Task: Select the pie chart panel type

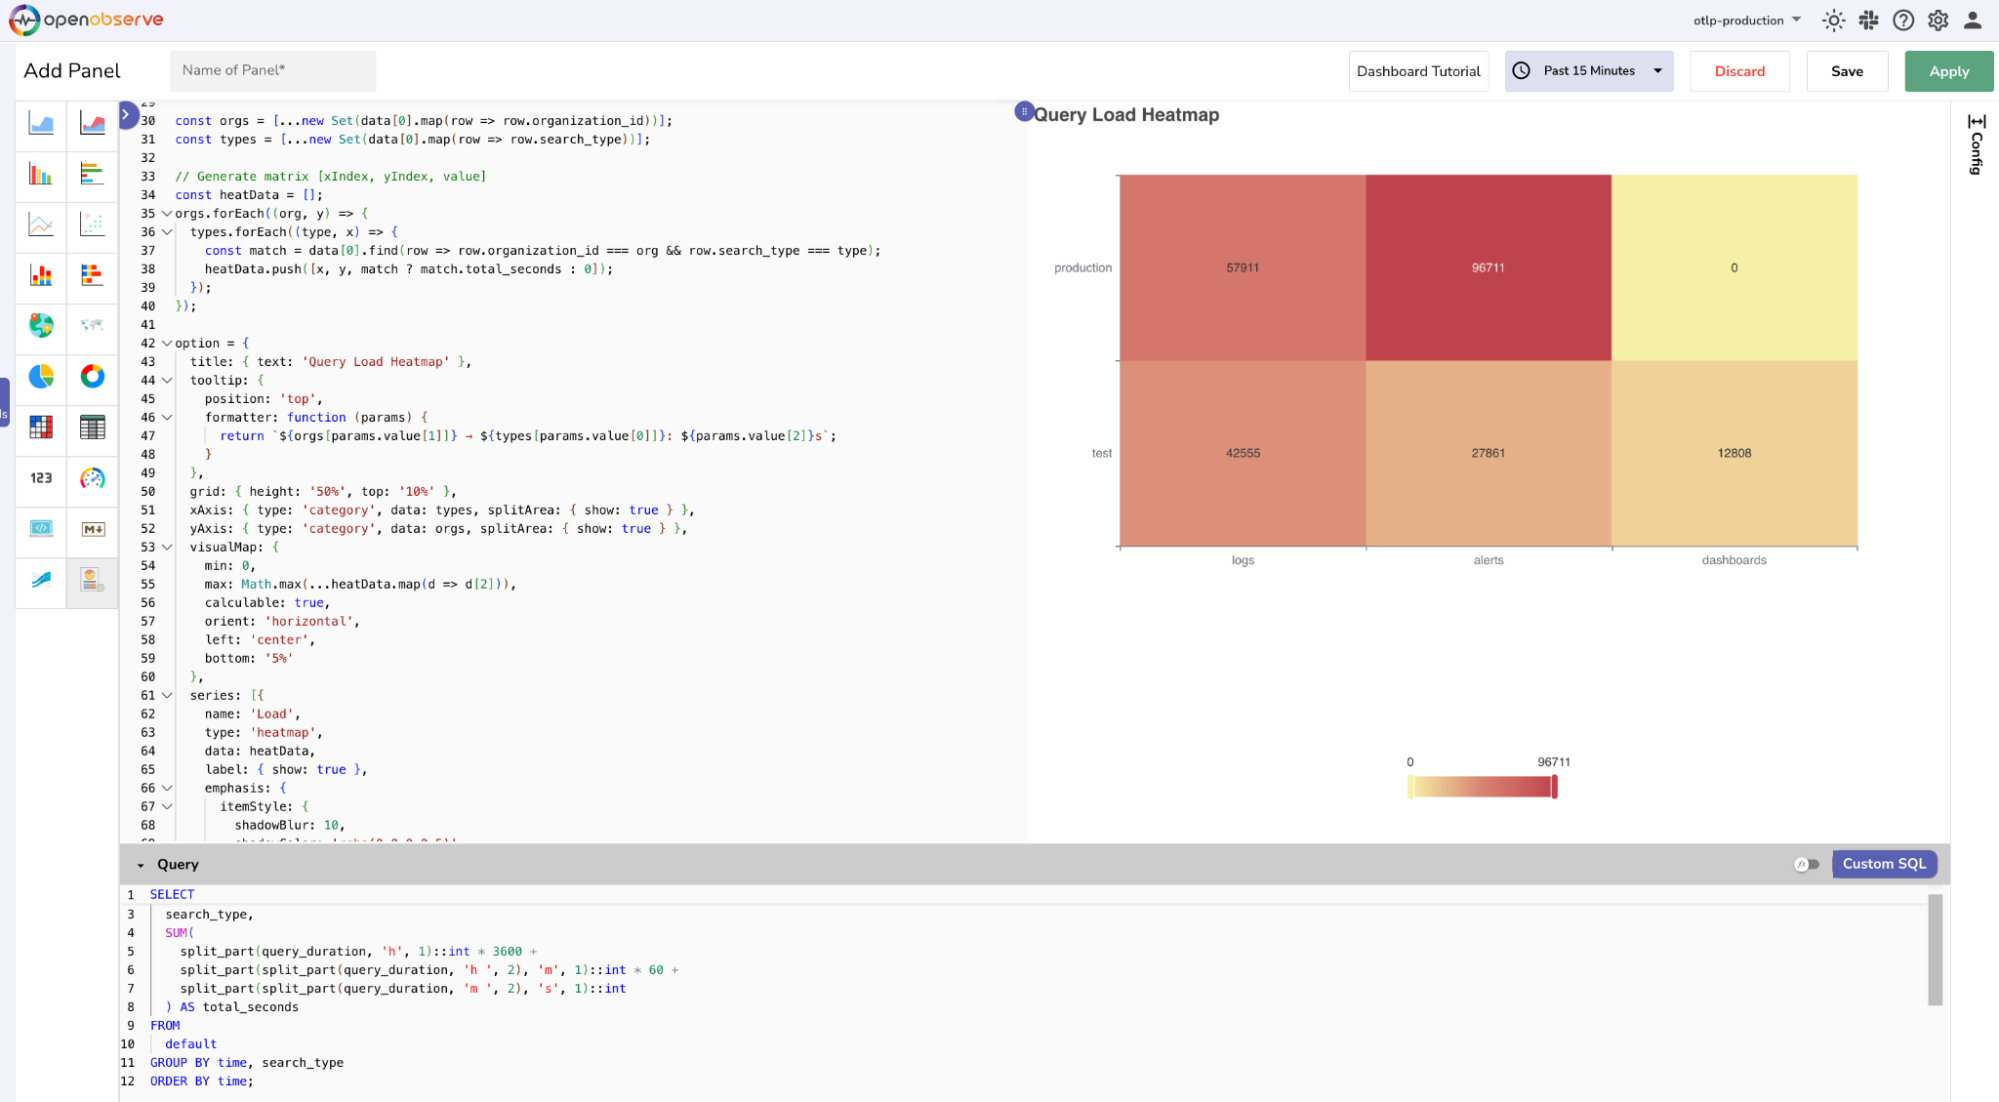Action: pos(40,378)
